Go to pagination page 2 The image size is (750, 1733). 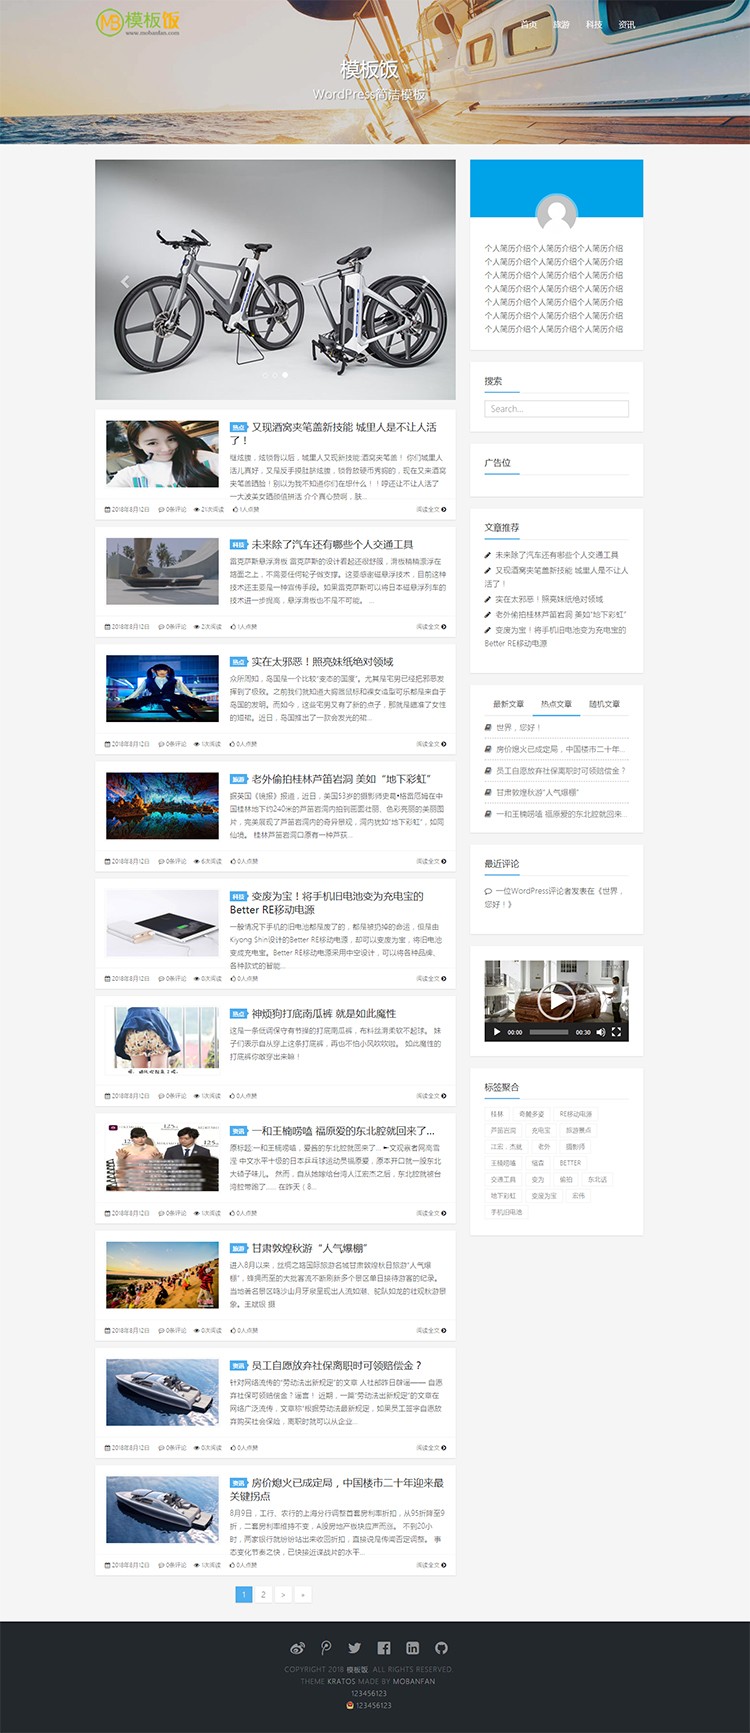[x=263, y=1594]
